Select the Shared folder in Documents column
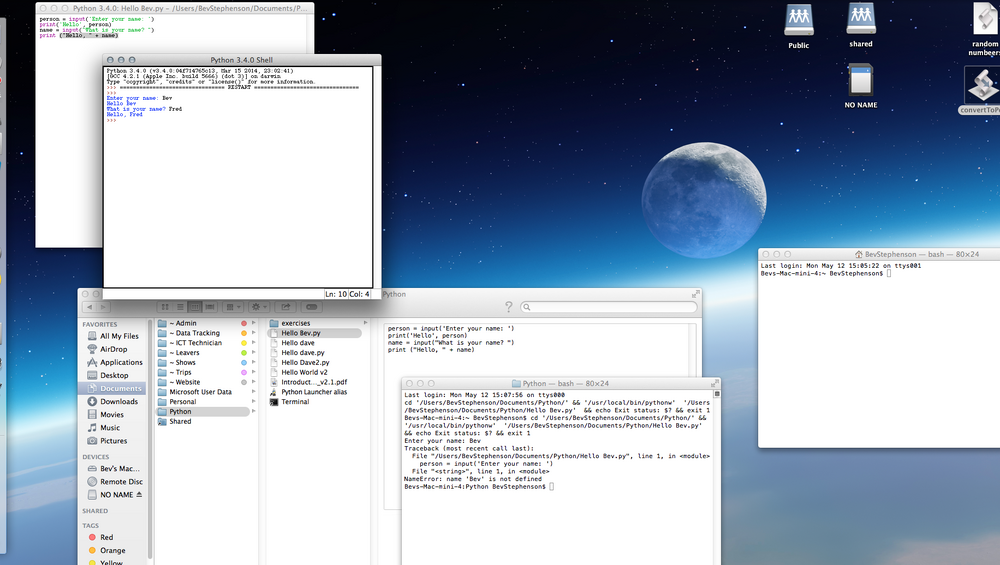The image size is (1000, 565). click(203, 422)
